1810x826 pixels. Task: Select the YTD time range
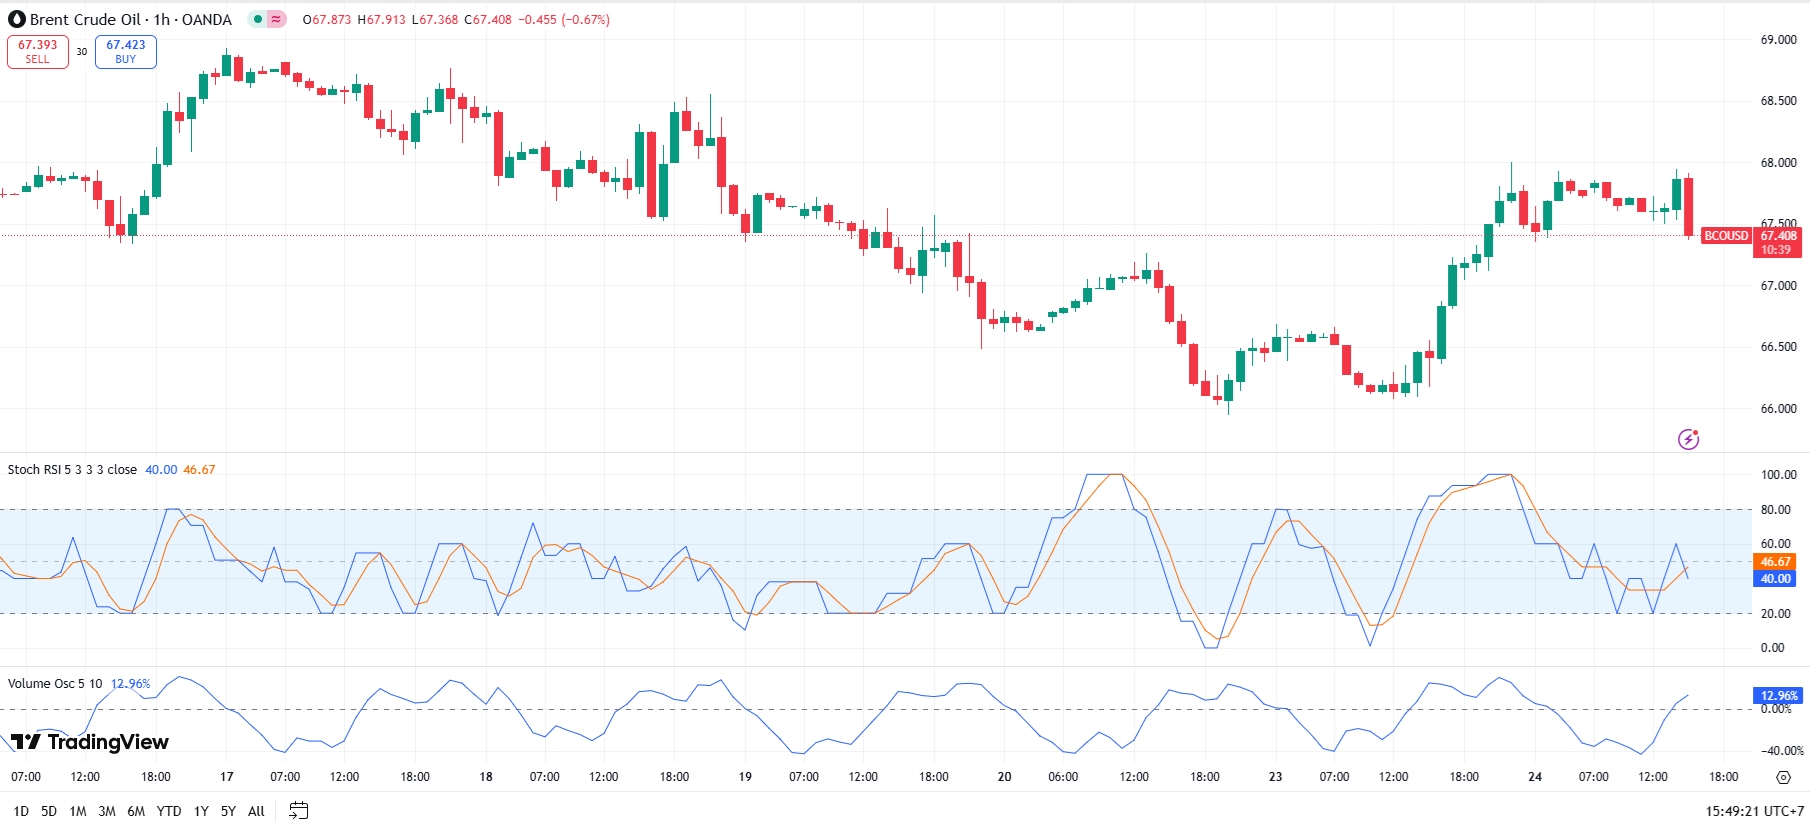click(169, 811)
